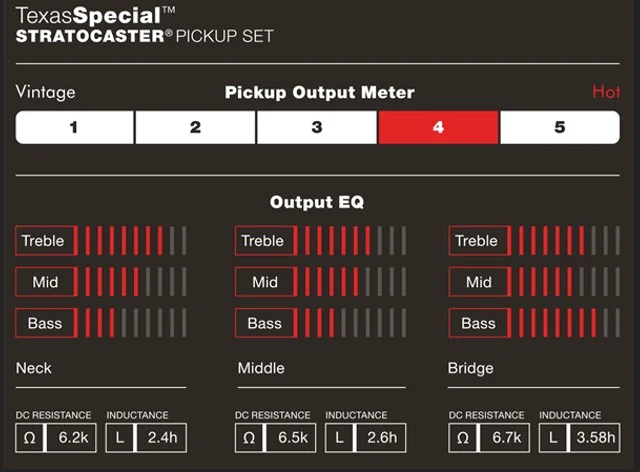
Task: Select output meter segment 3
Action: tap(317, 127)
